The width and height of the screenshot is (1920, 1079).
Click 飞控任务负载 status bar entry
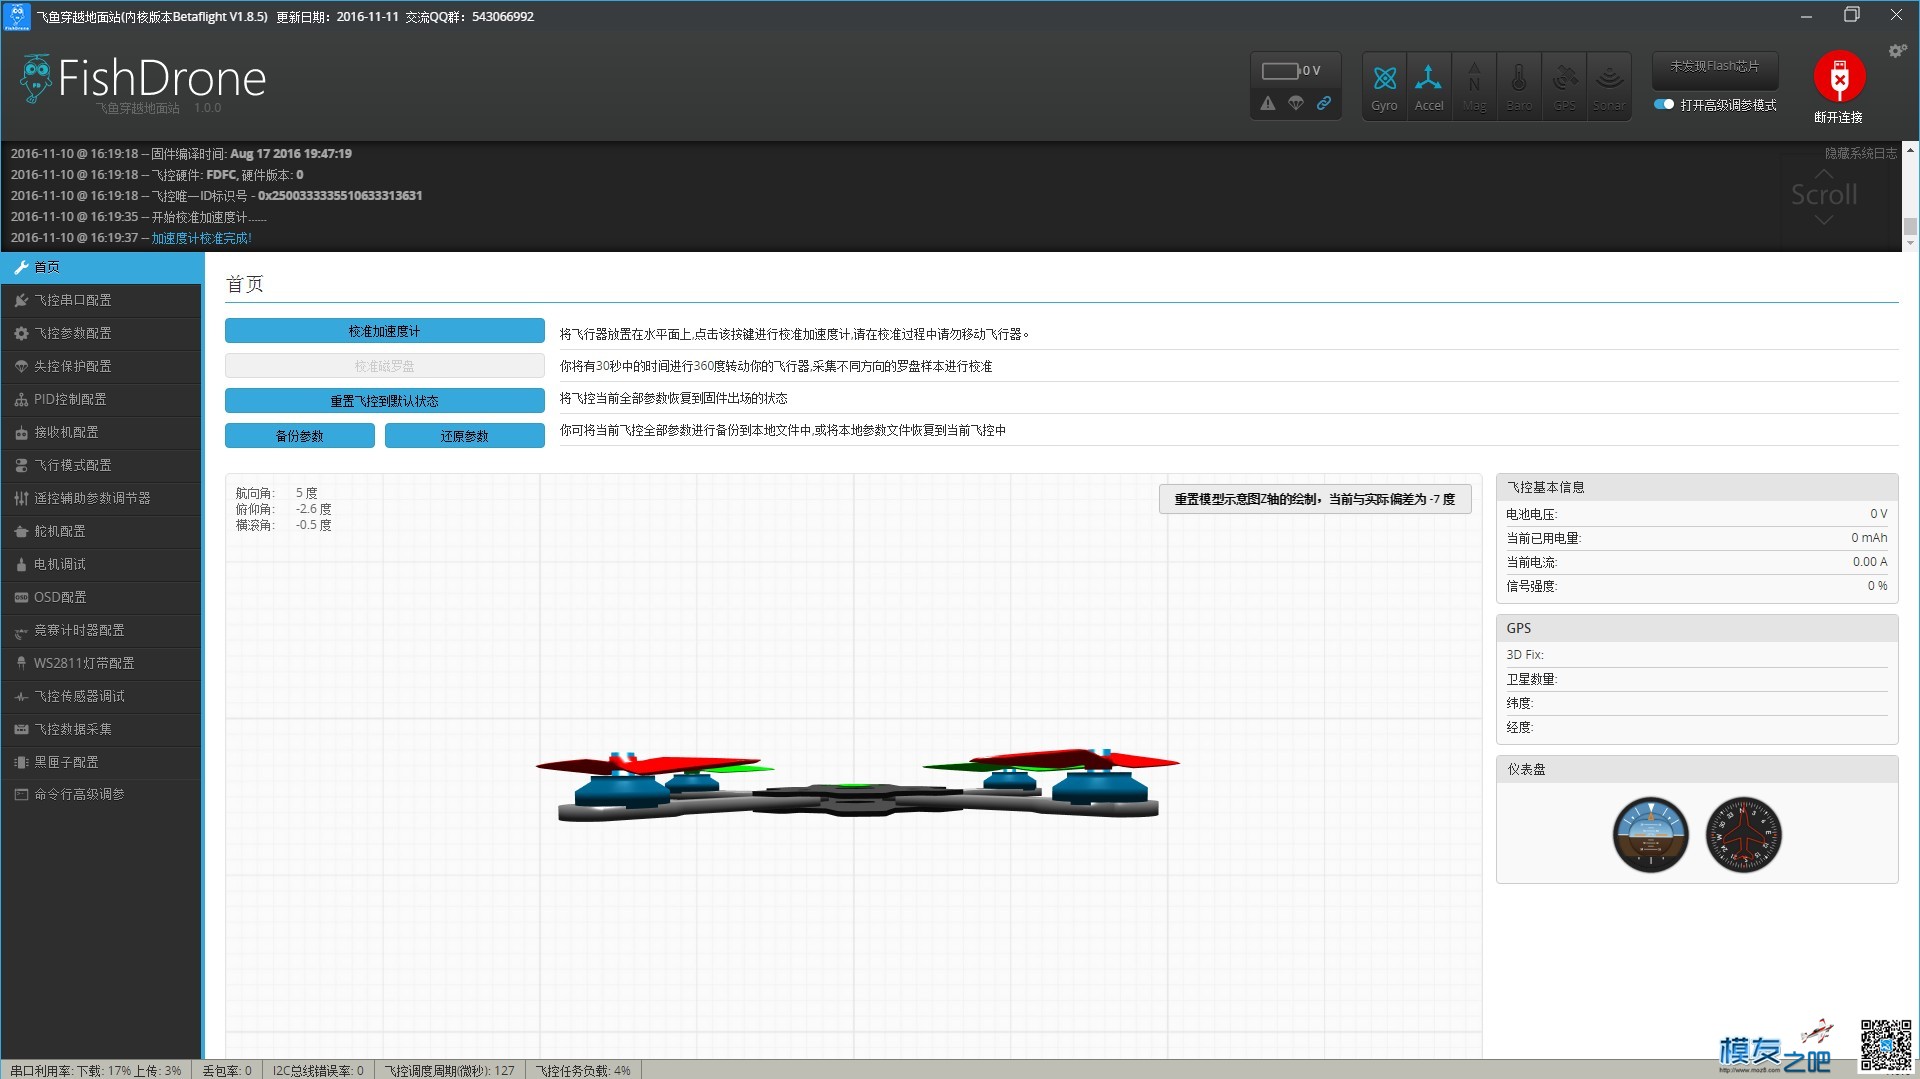(583, 1070)
